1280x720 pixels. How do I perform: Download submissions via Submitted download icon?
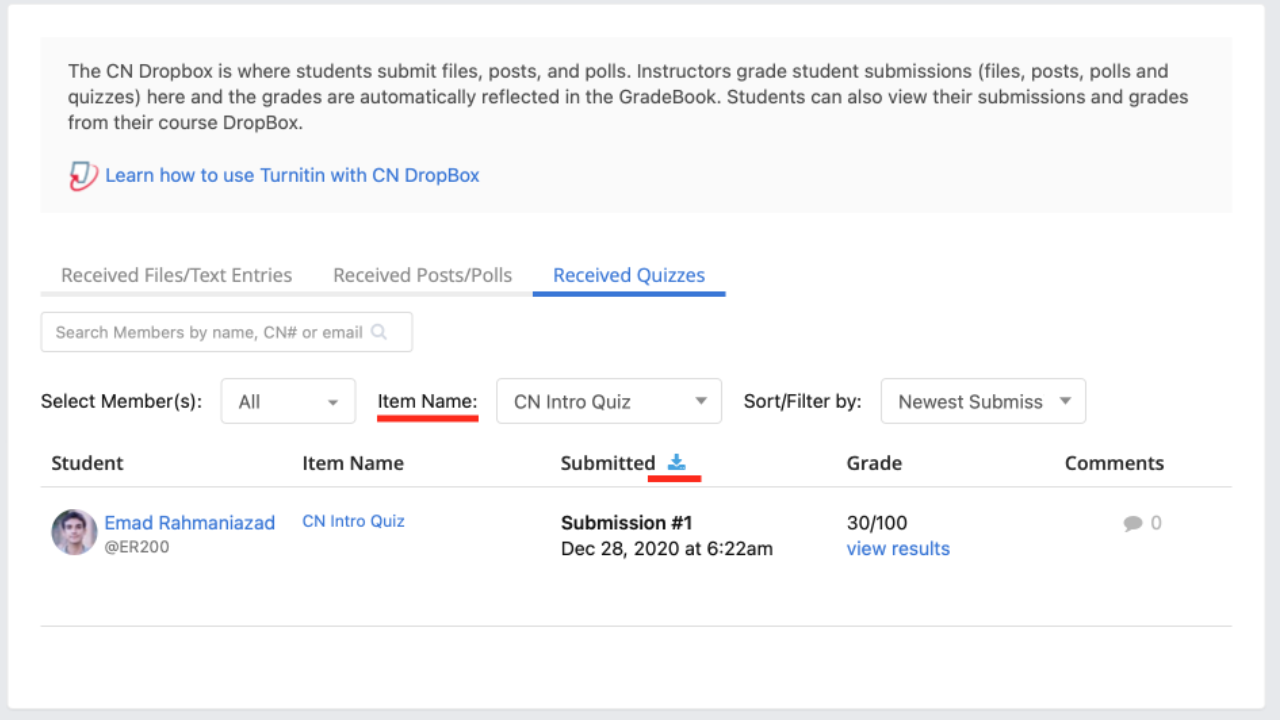pos(677,462)
